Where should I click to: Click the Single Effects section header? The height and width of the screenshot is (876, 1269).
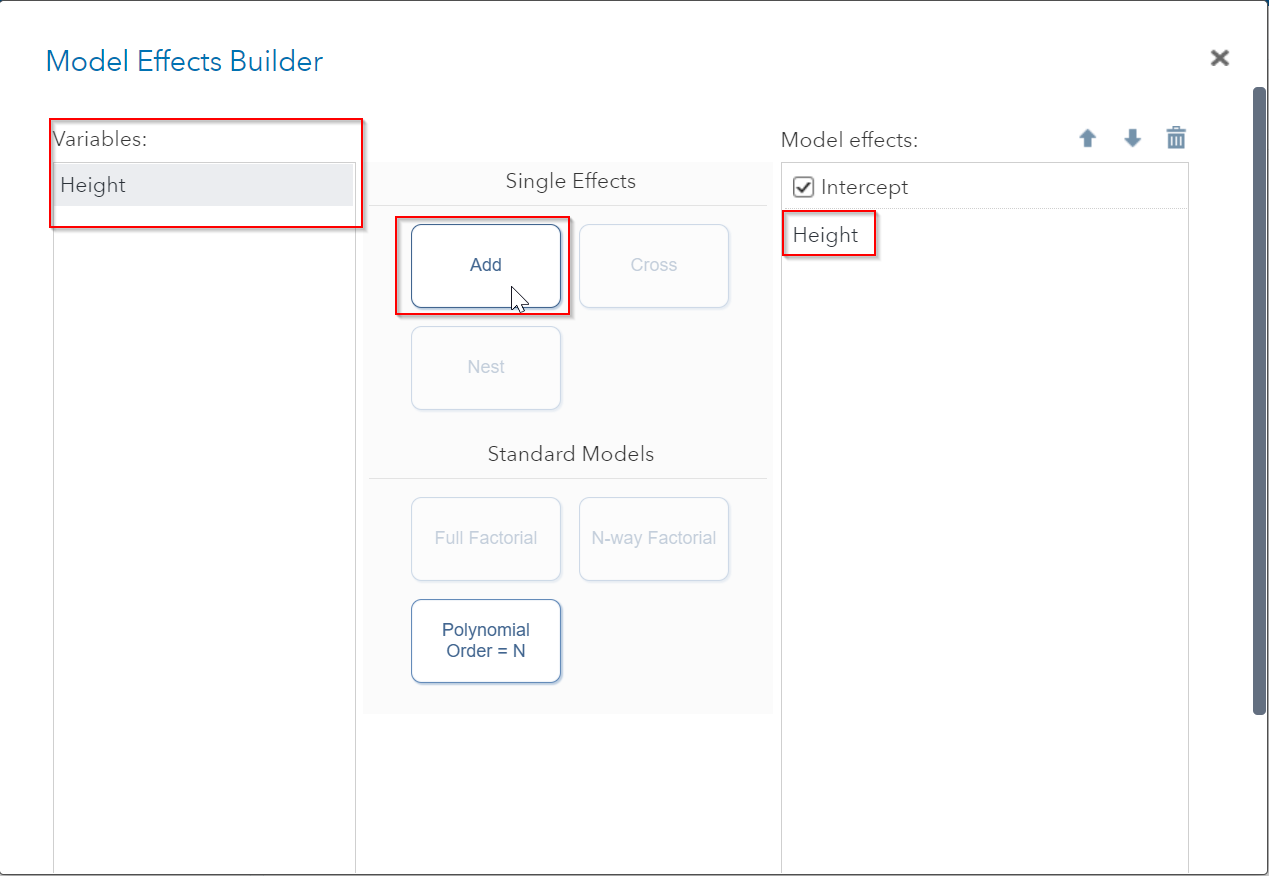[x=570, y=181]
